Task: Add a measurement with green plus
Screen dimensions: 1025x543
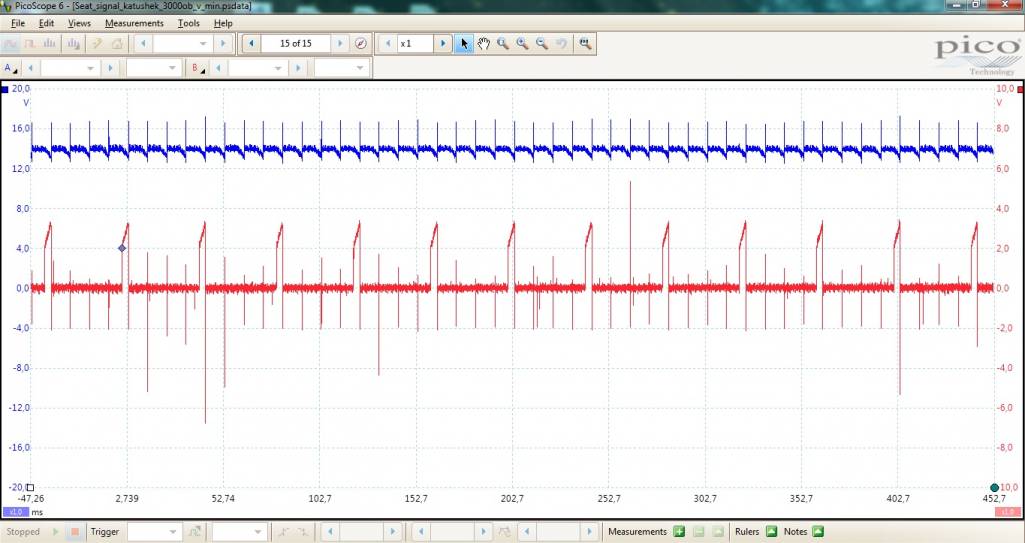Action: tap(679, 532)
